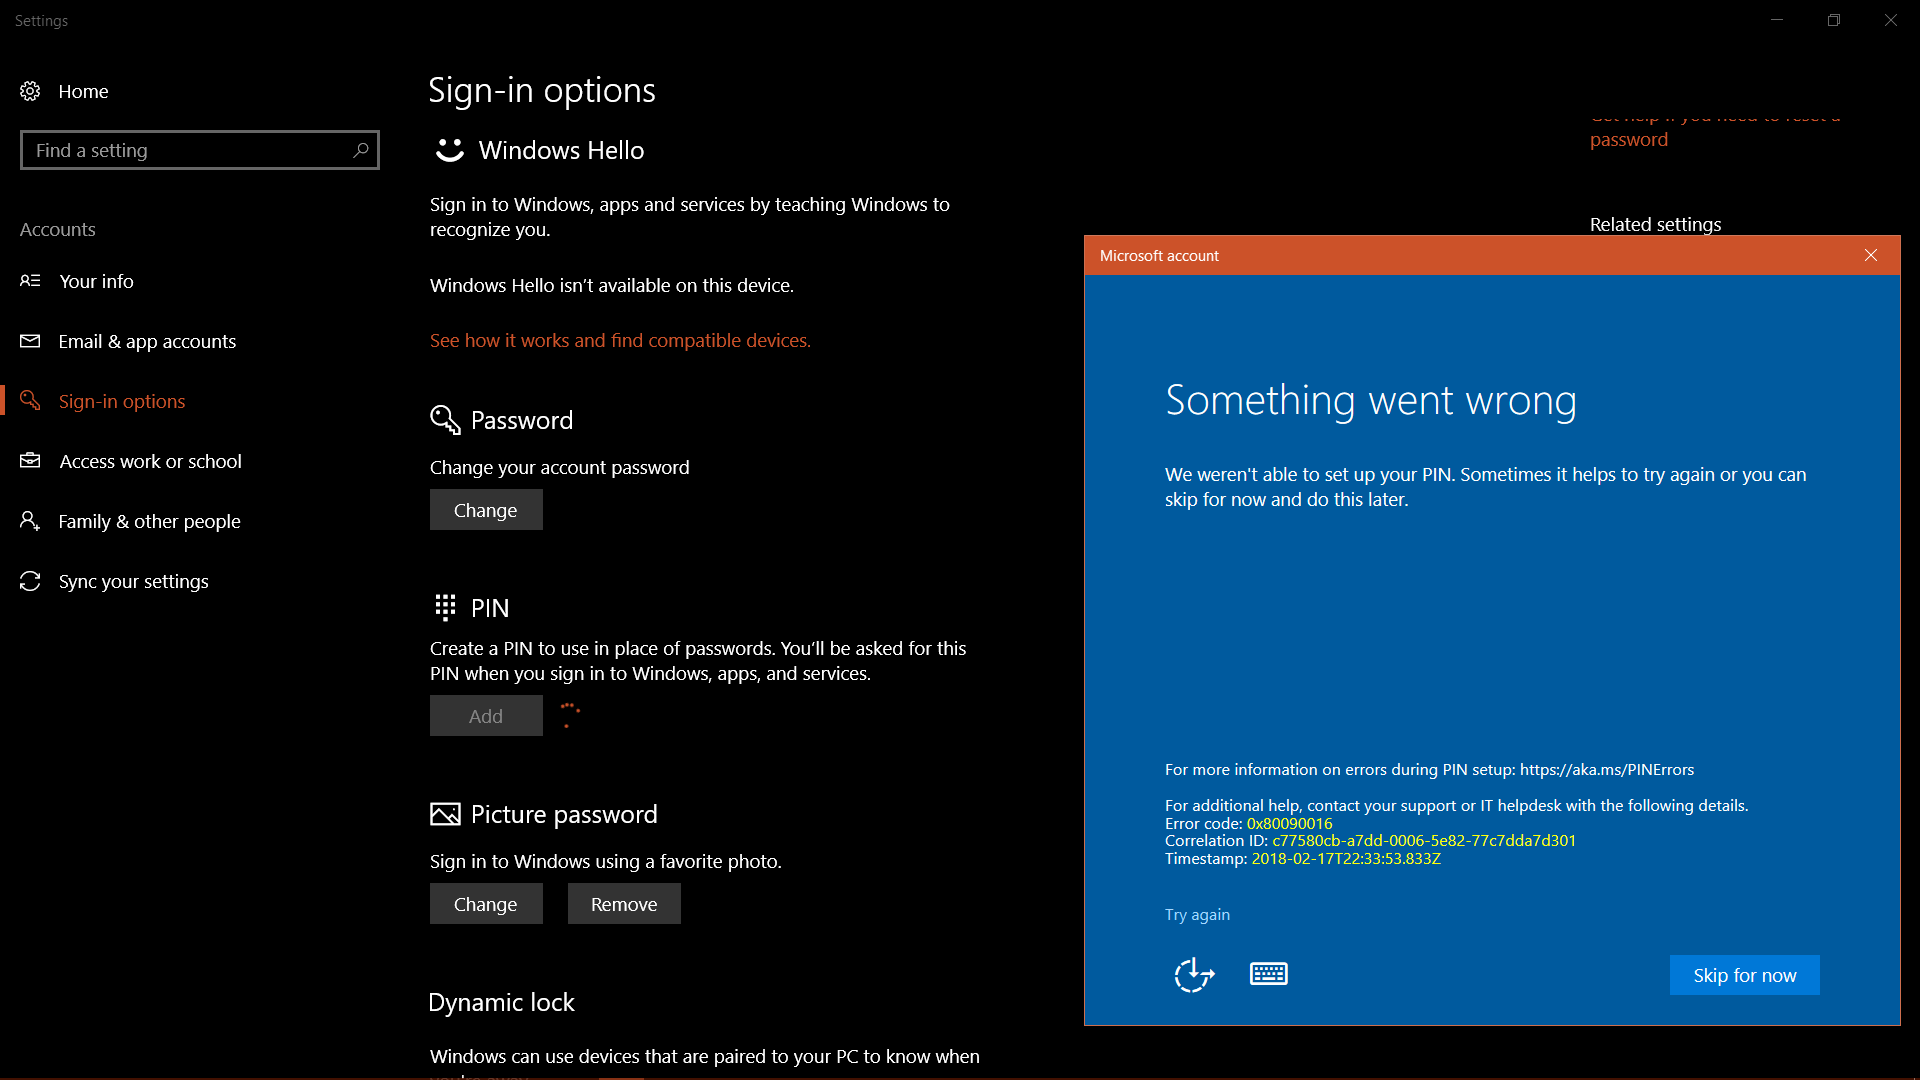Select Sync your settings option
Viewport: 1920px width, 1080px height.
click(132, 580)
